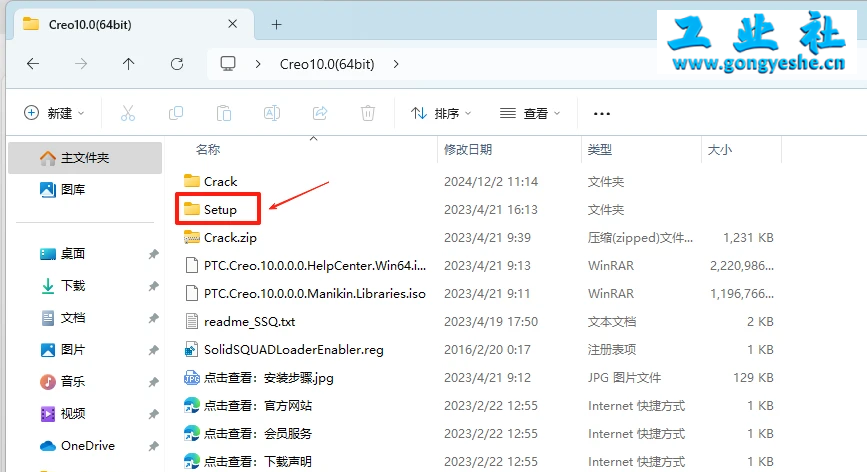Click the 注册表项 type cell
The width and height of the screenshot is (867, 472).
pos(612,350)
